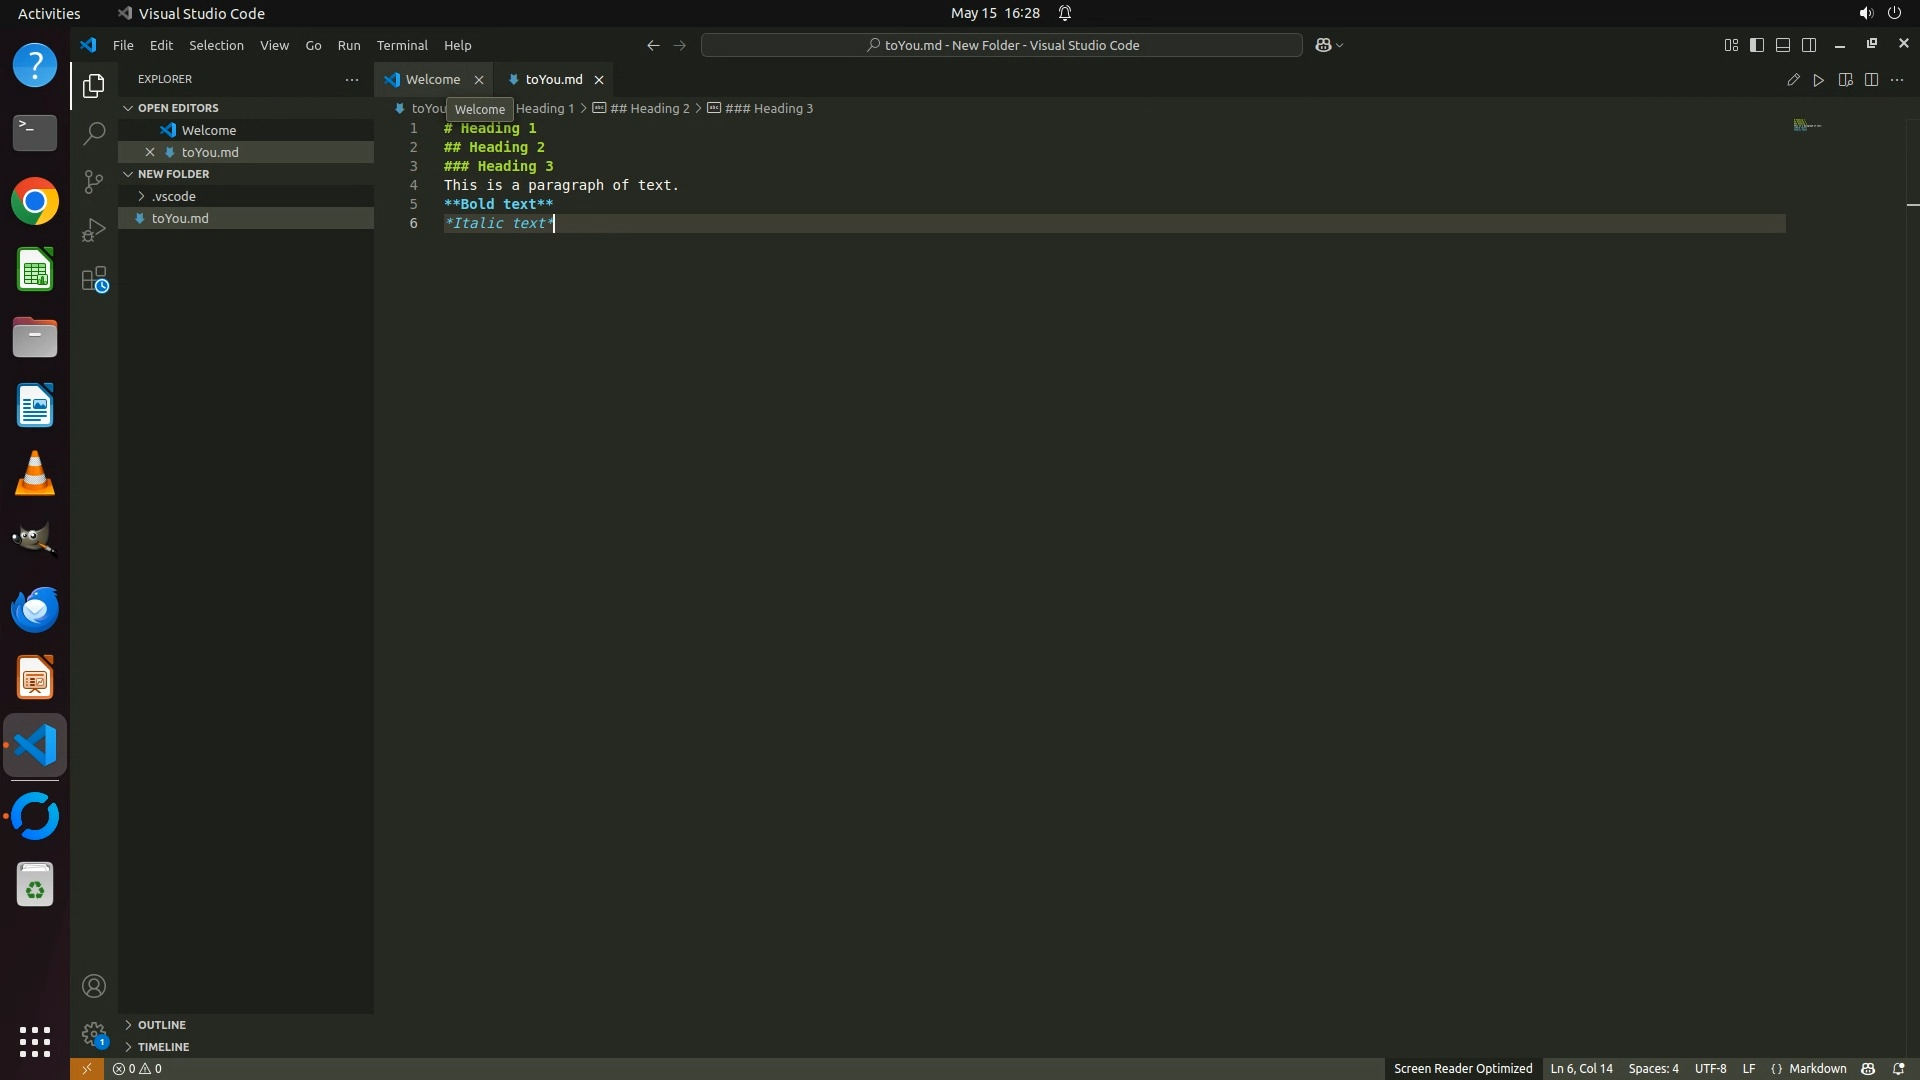This screenshot has width=1920, height=1080.
Task: Click the Manage gear icon
Action: (x=94, y=1033)
